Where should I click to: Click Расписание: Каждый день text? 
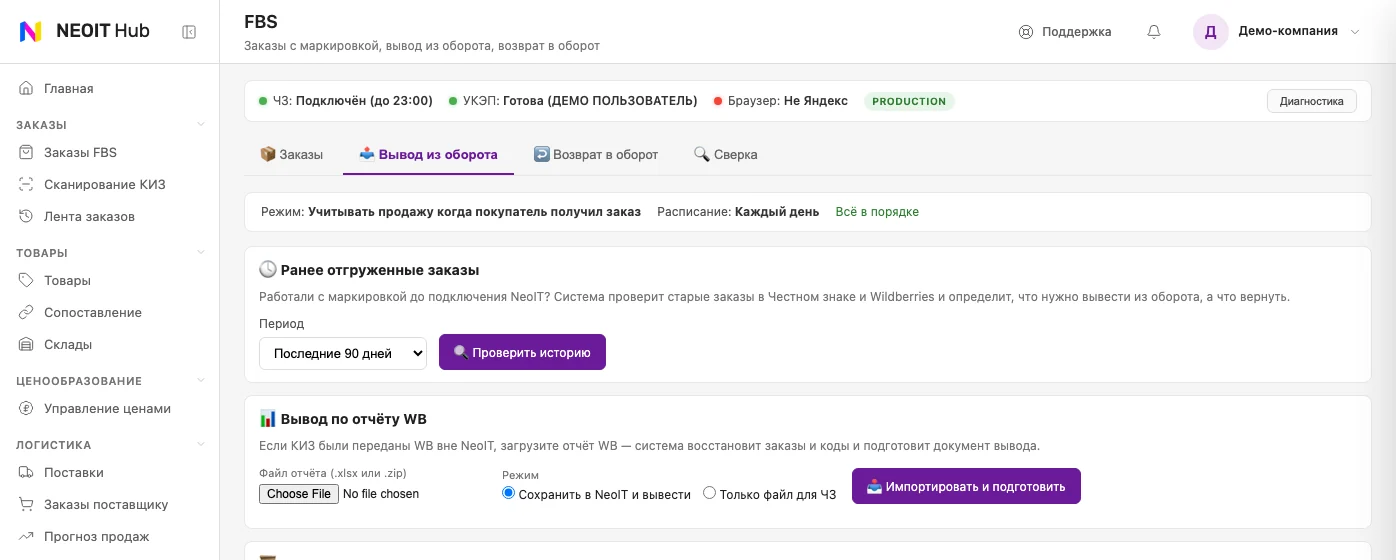(x=738, y=212)
